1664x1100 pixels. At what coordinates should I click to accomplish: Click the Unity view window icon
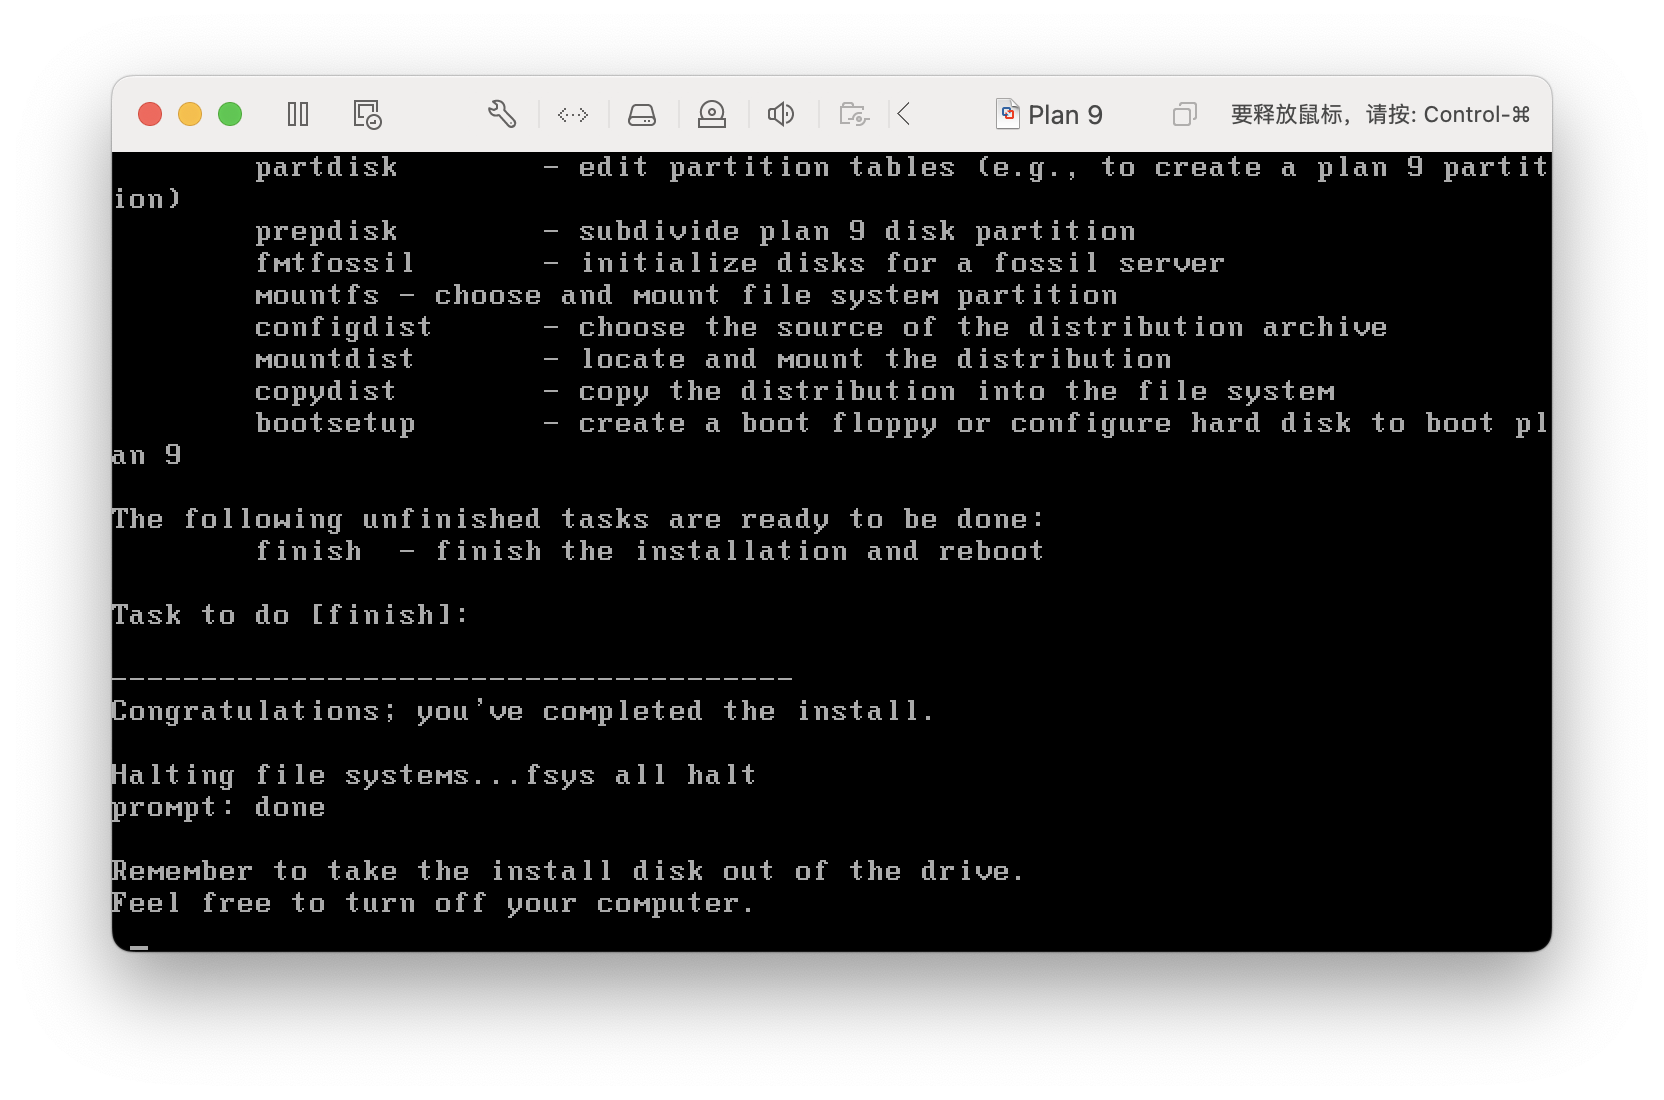[x=1184, y=114]
